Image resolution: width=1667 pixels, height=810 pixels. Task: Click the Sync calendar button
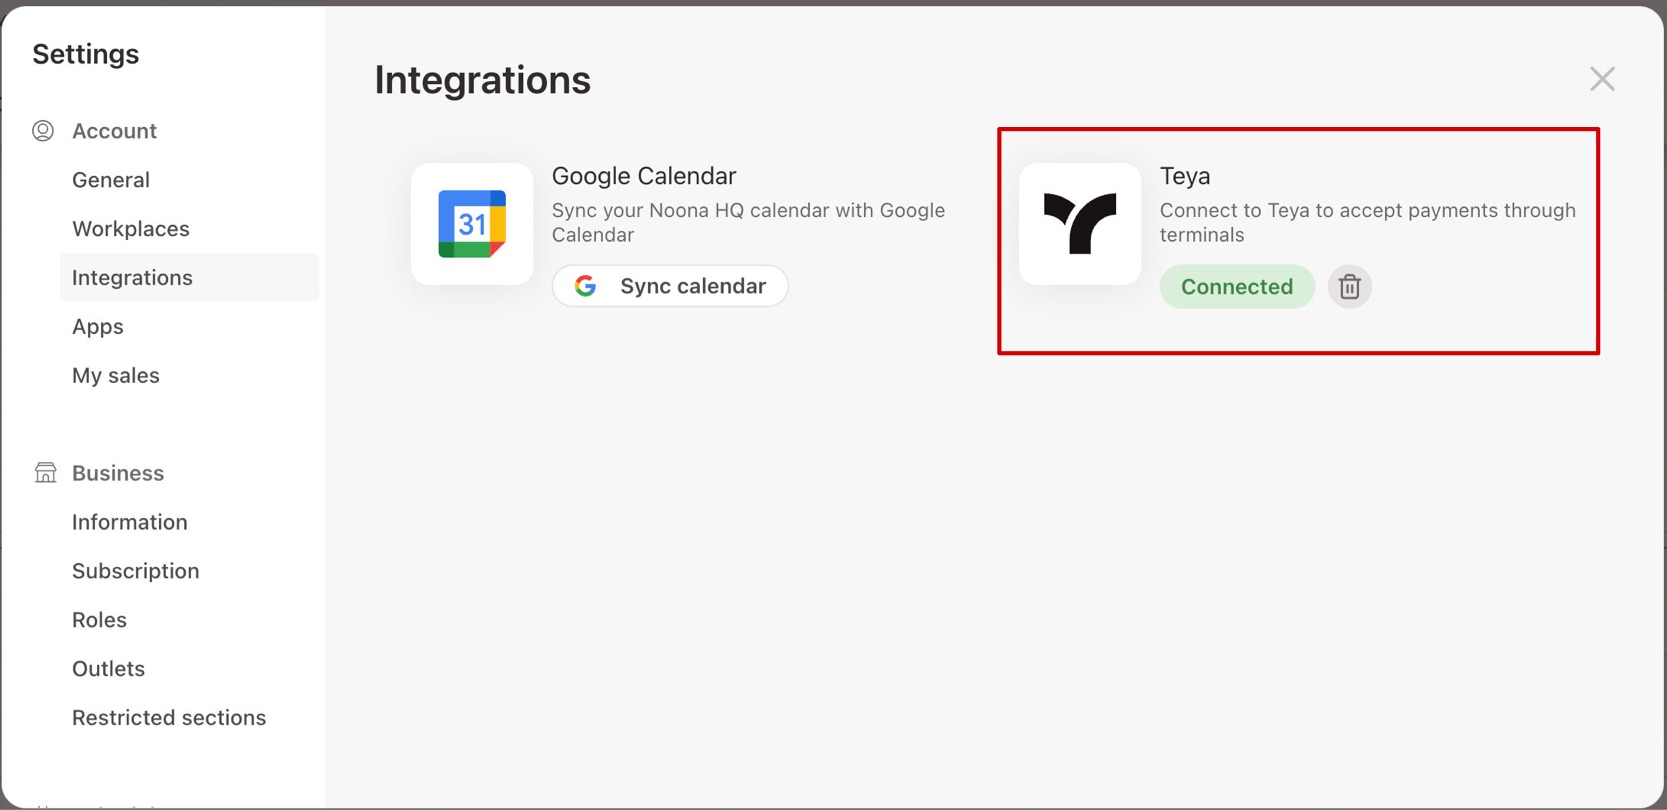670,286
